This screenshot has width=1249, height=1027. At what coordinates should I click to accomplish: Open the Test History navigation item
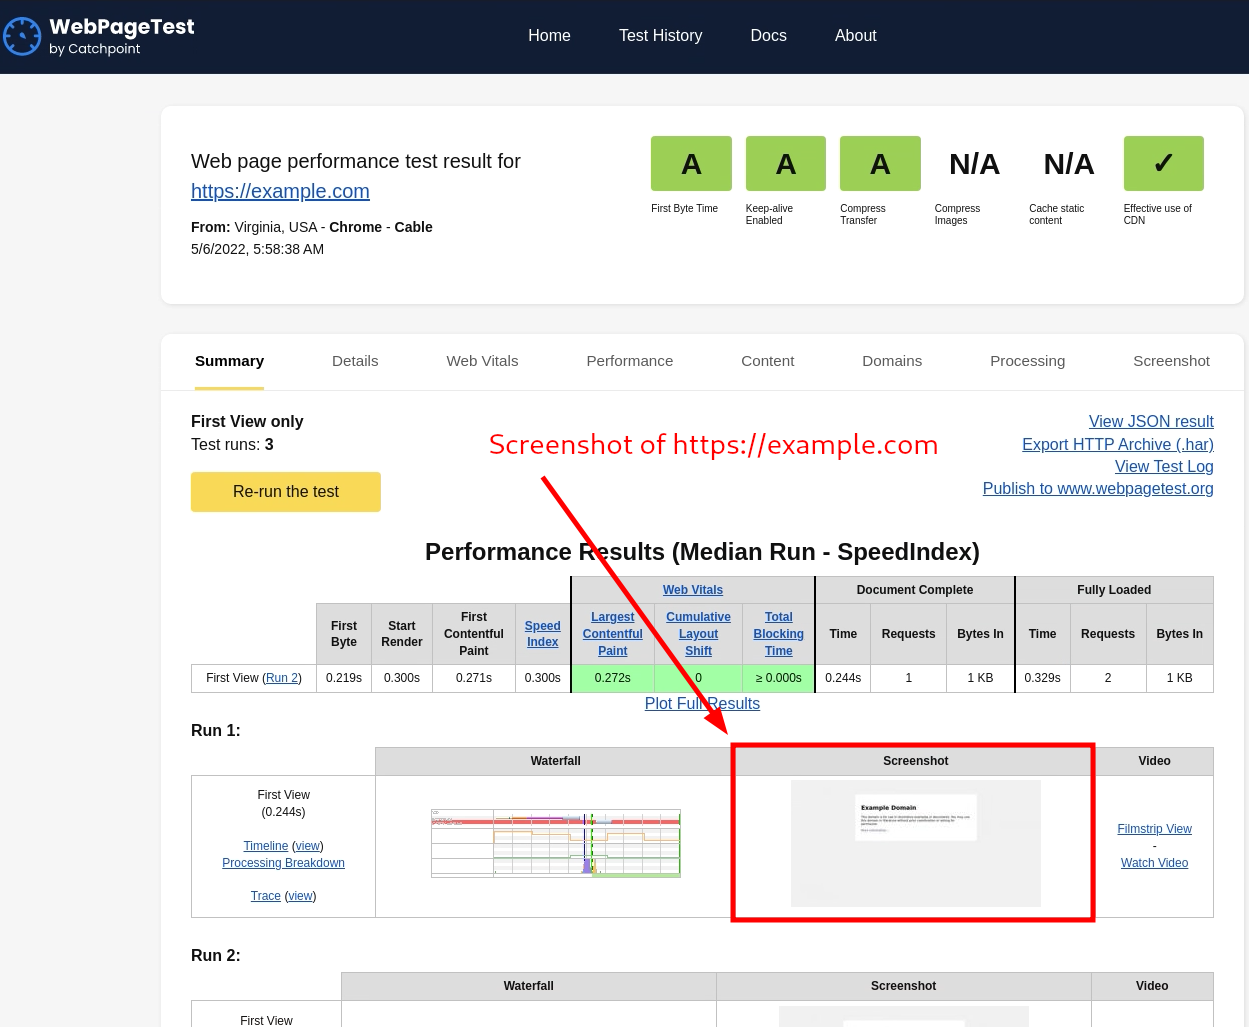click(x=660, y=36)
